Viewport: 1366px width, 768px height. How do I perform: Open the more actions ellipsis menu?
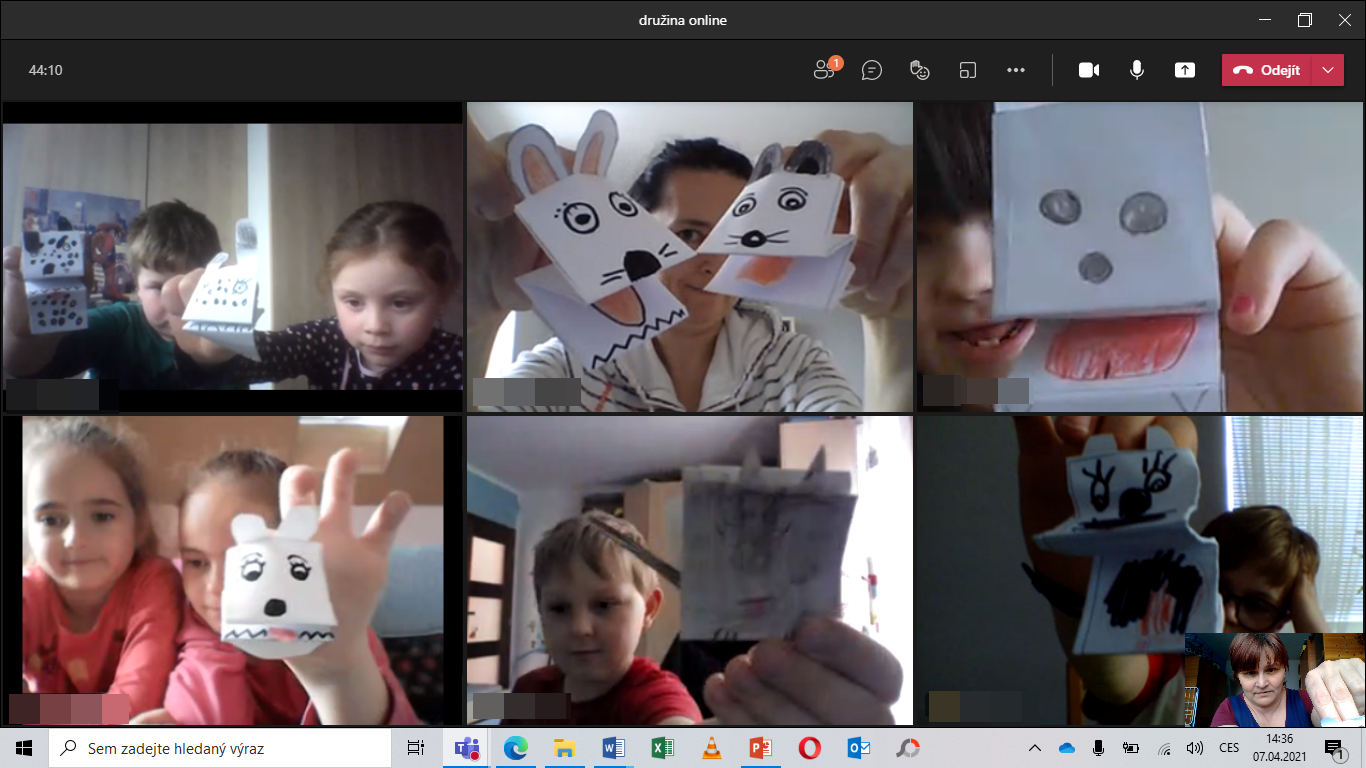tap(1016, 70)
